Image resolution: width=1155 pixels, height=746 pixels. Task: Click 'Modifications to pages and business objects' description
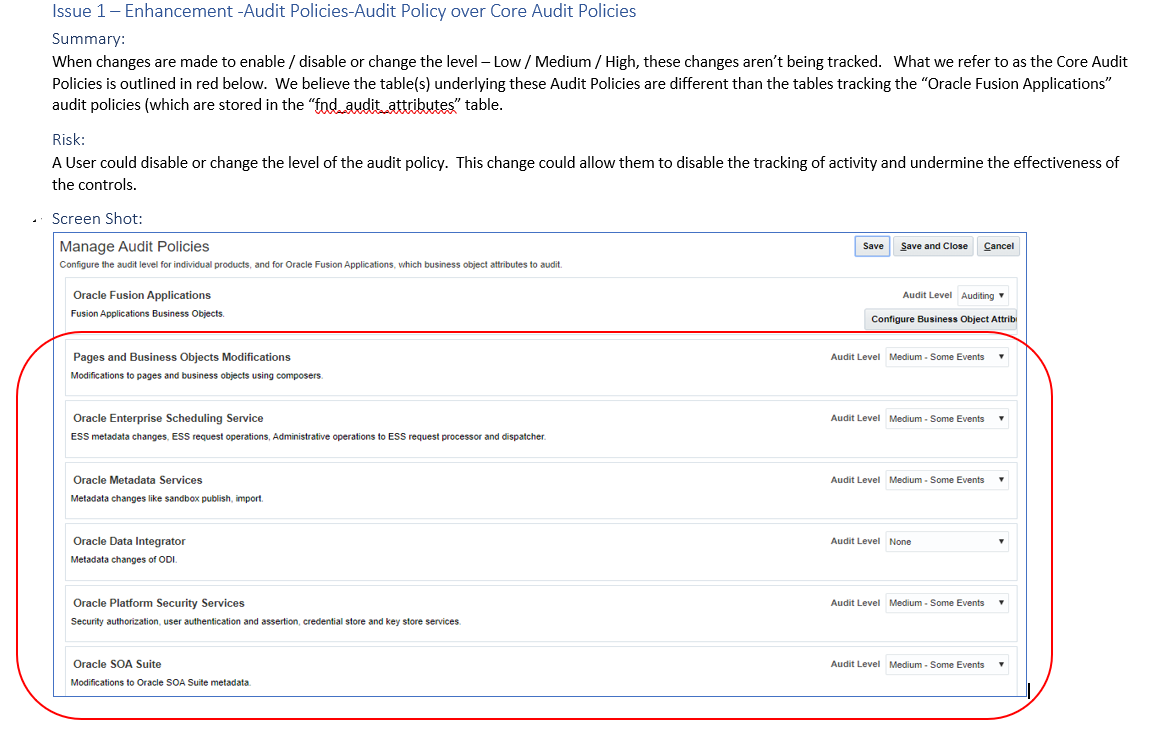pos(197,376)
